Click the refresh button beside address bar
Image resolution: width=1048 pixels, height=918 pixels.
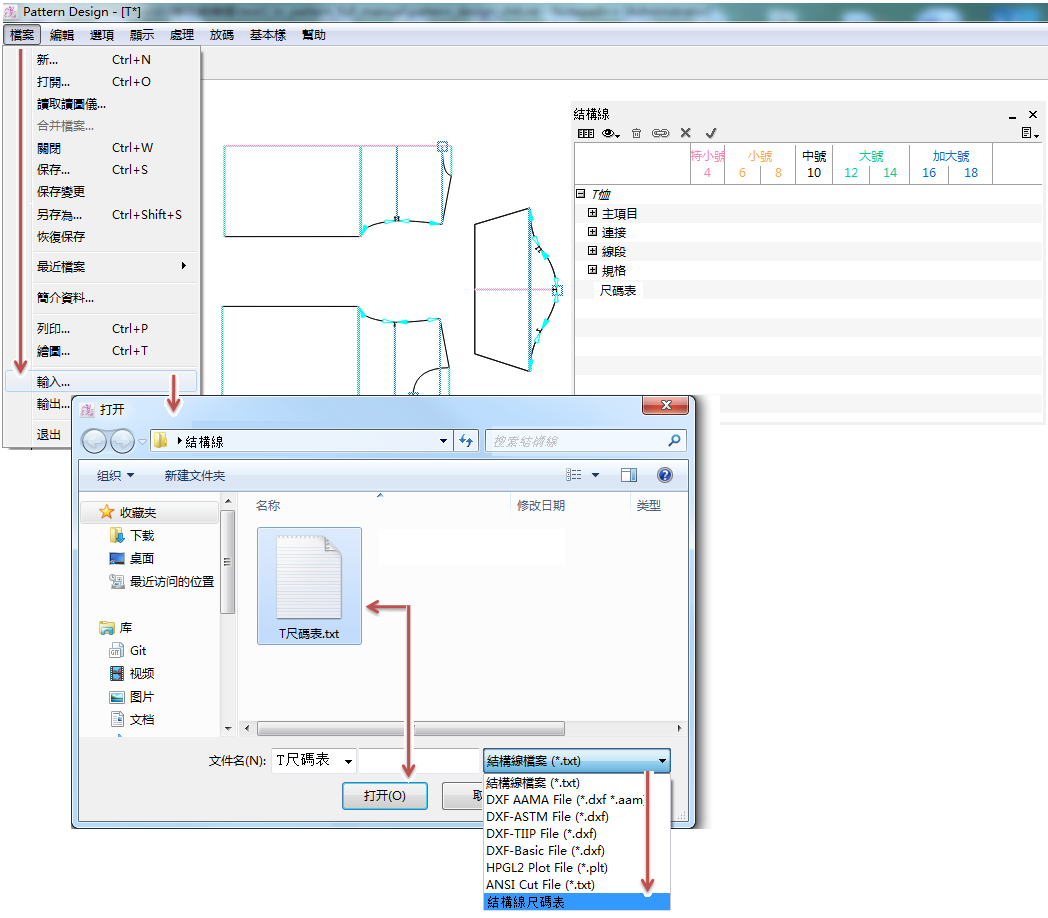[466, 441]
